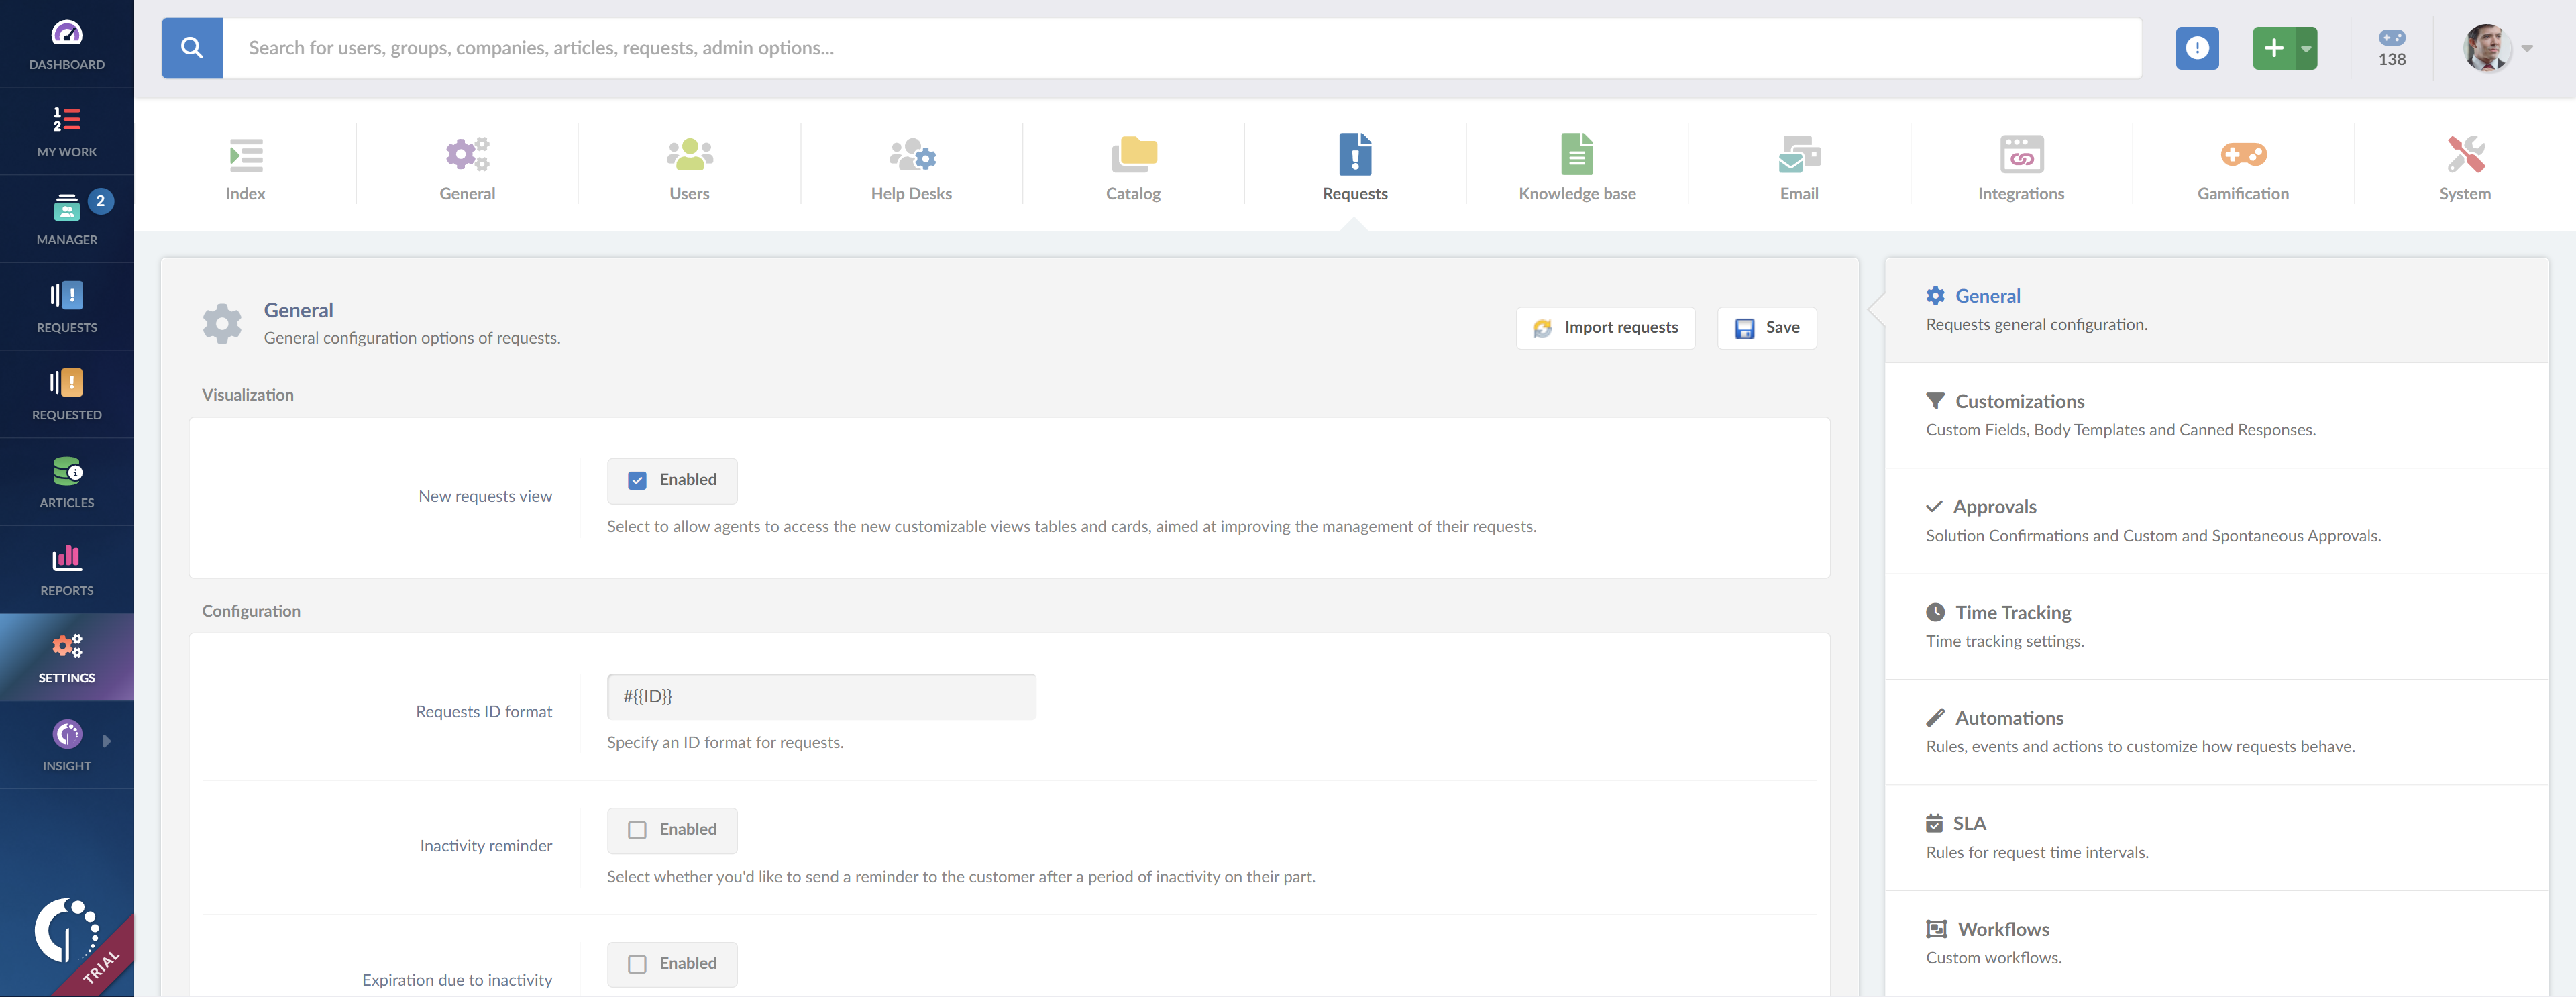Image resolution: width=2576 pixels, height=997 pixels.
Task: Click the alert icon beside the search bar
Action: point(2197,47)
